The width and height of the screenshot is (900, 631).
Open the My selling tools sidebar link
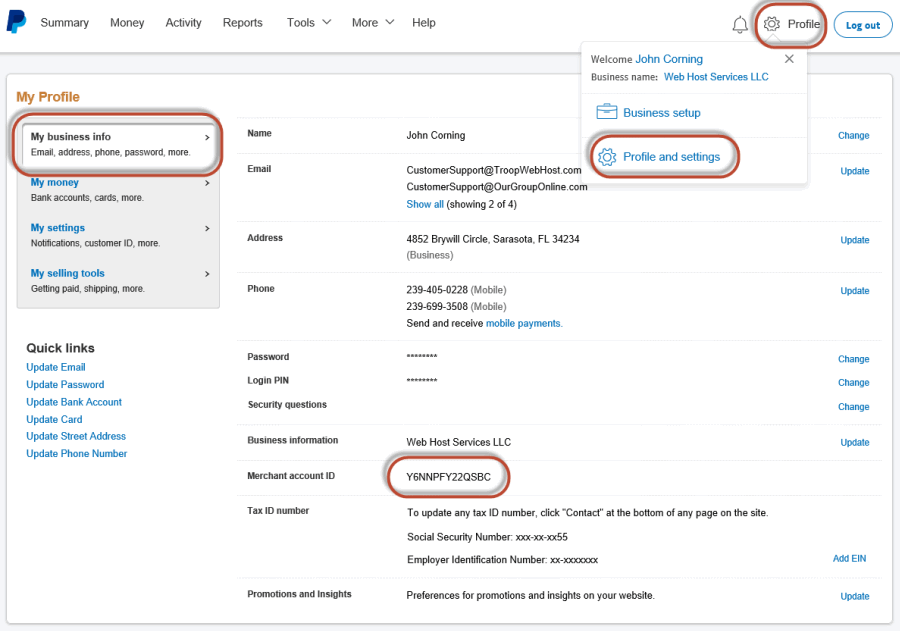click(x=67, y=273)
